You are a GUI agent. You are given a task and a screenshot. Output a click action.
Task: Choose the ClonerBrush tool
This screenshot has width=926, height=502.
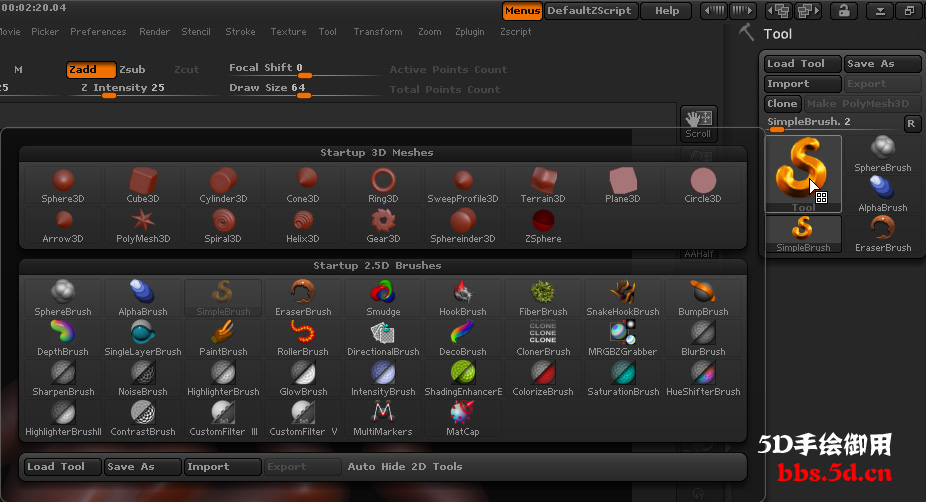543,338
